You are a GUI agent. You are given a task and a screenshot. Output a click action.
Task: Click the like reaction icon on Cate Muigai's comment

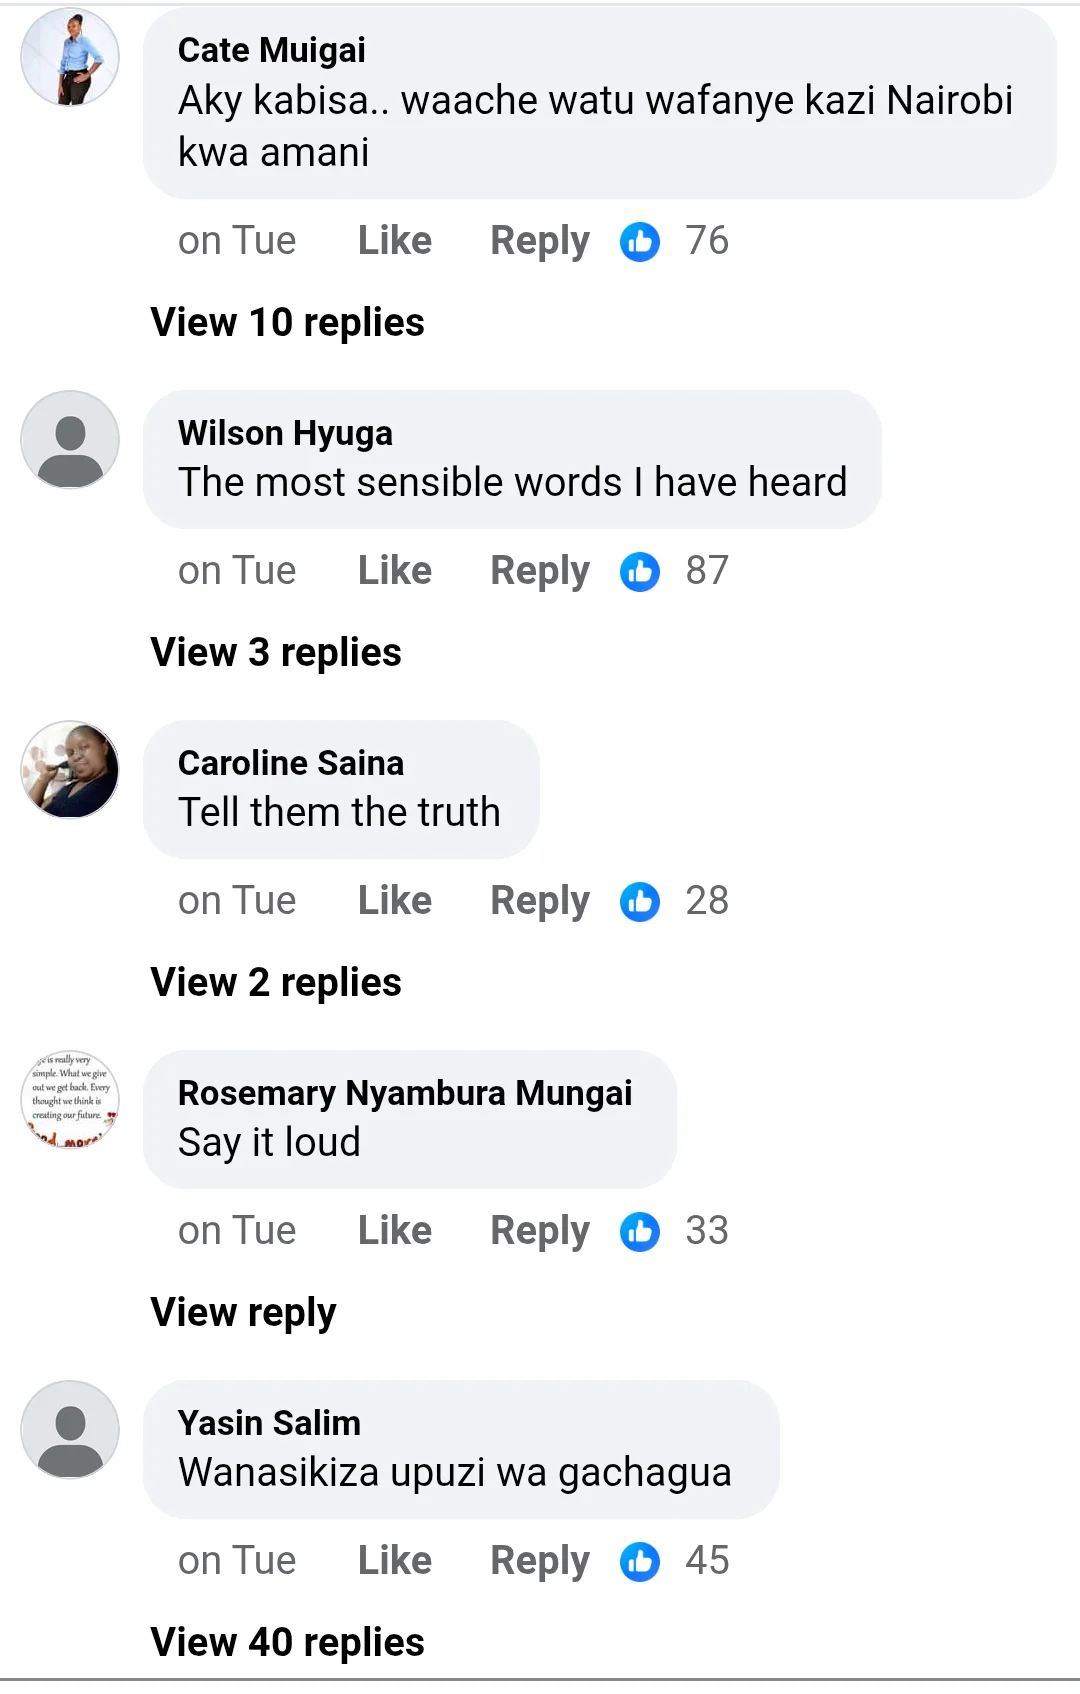coord(640,241)
